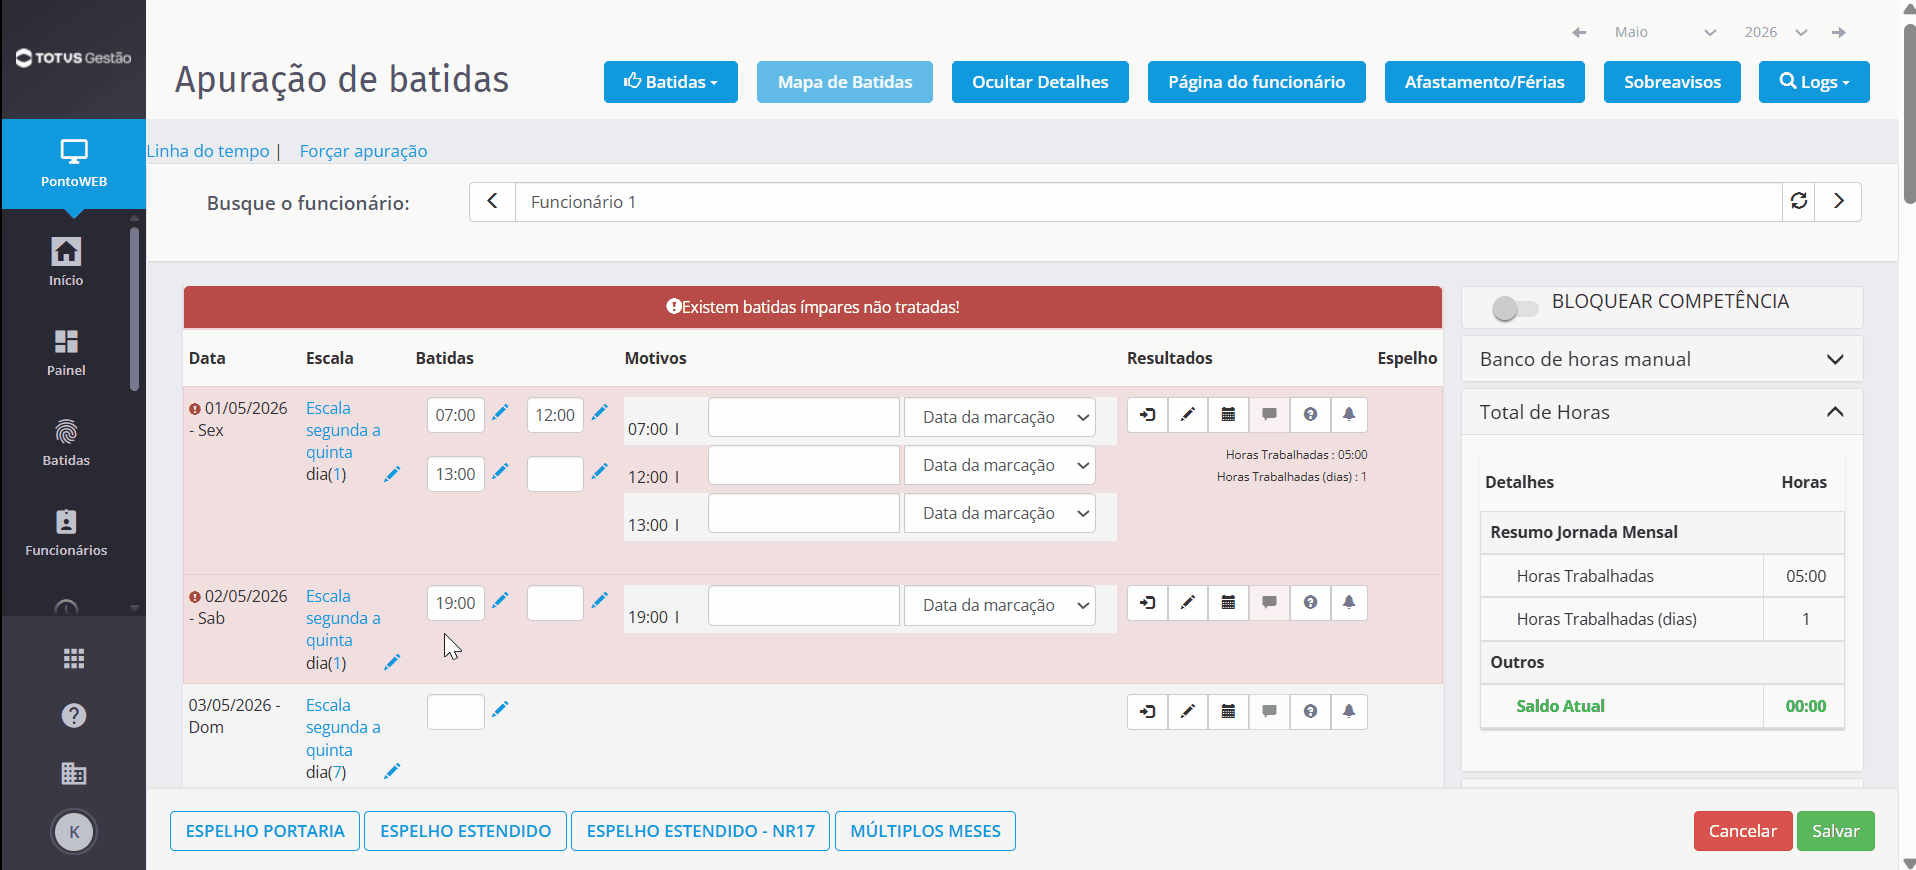Click calendar icon on 01/05/2026 row
Image resolution: width=1916 pixels, height=870 pixels.
(x=1228, y=414)
